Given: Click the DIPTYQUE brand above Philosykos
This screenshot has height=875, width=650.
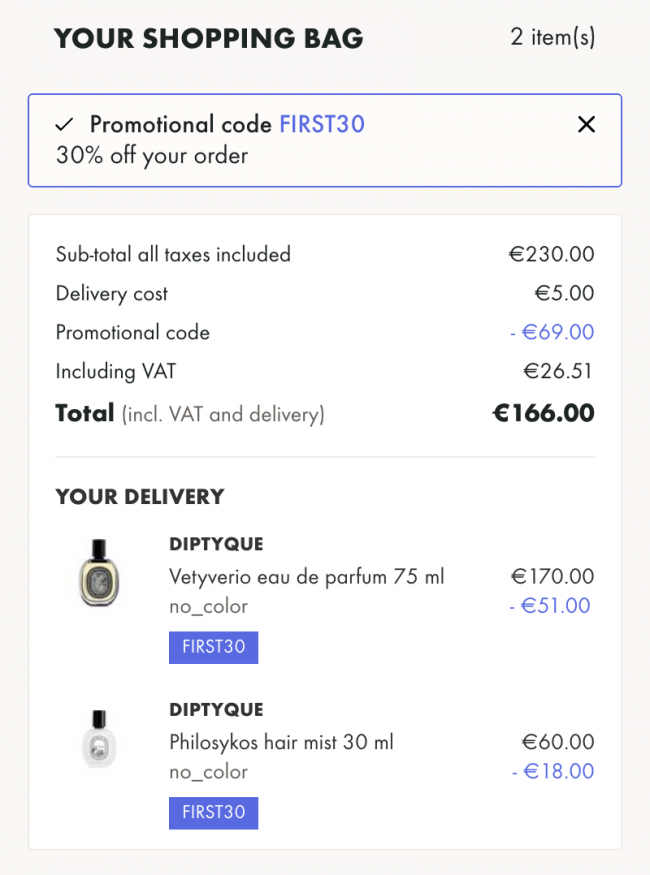Looking at the screenshot, I should 216,710.
